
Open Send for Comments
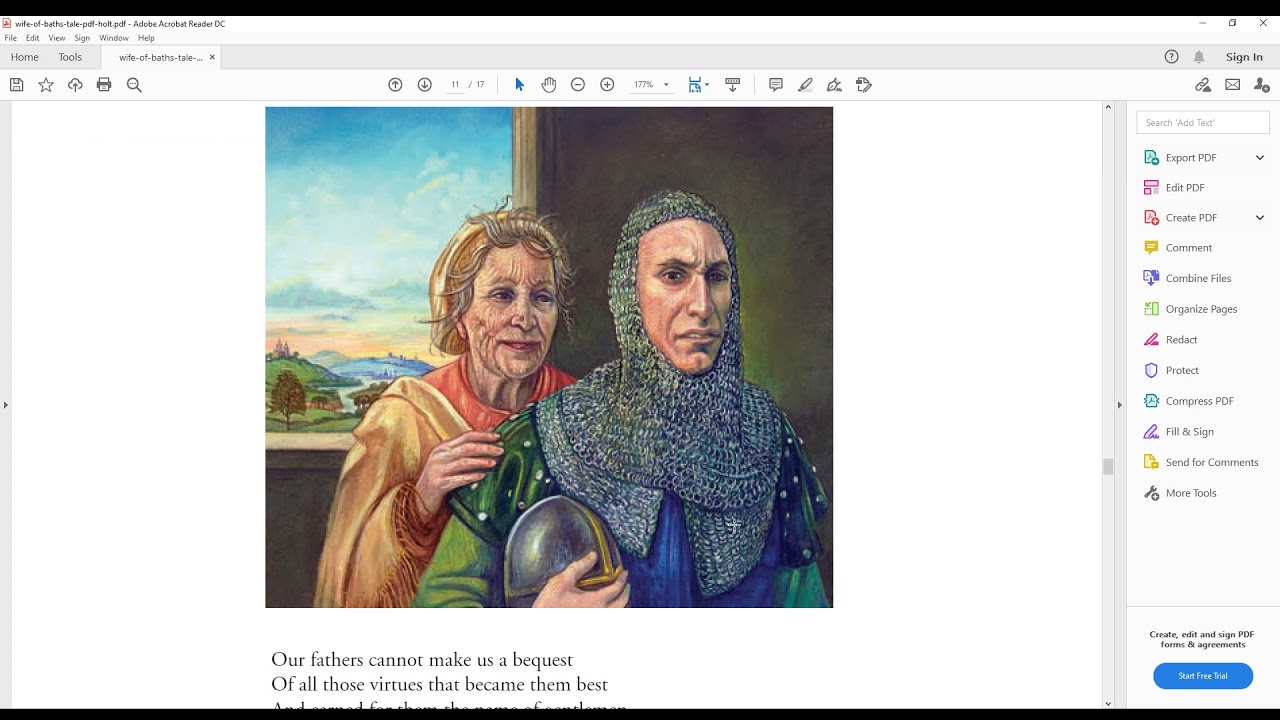click(1211, 463)
